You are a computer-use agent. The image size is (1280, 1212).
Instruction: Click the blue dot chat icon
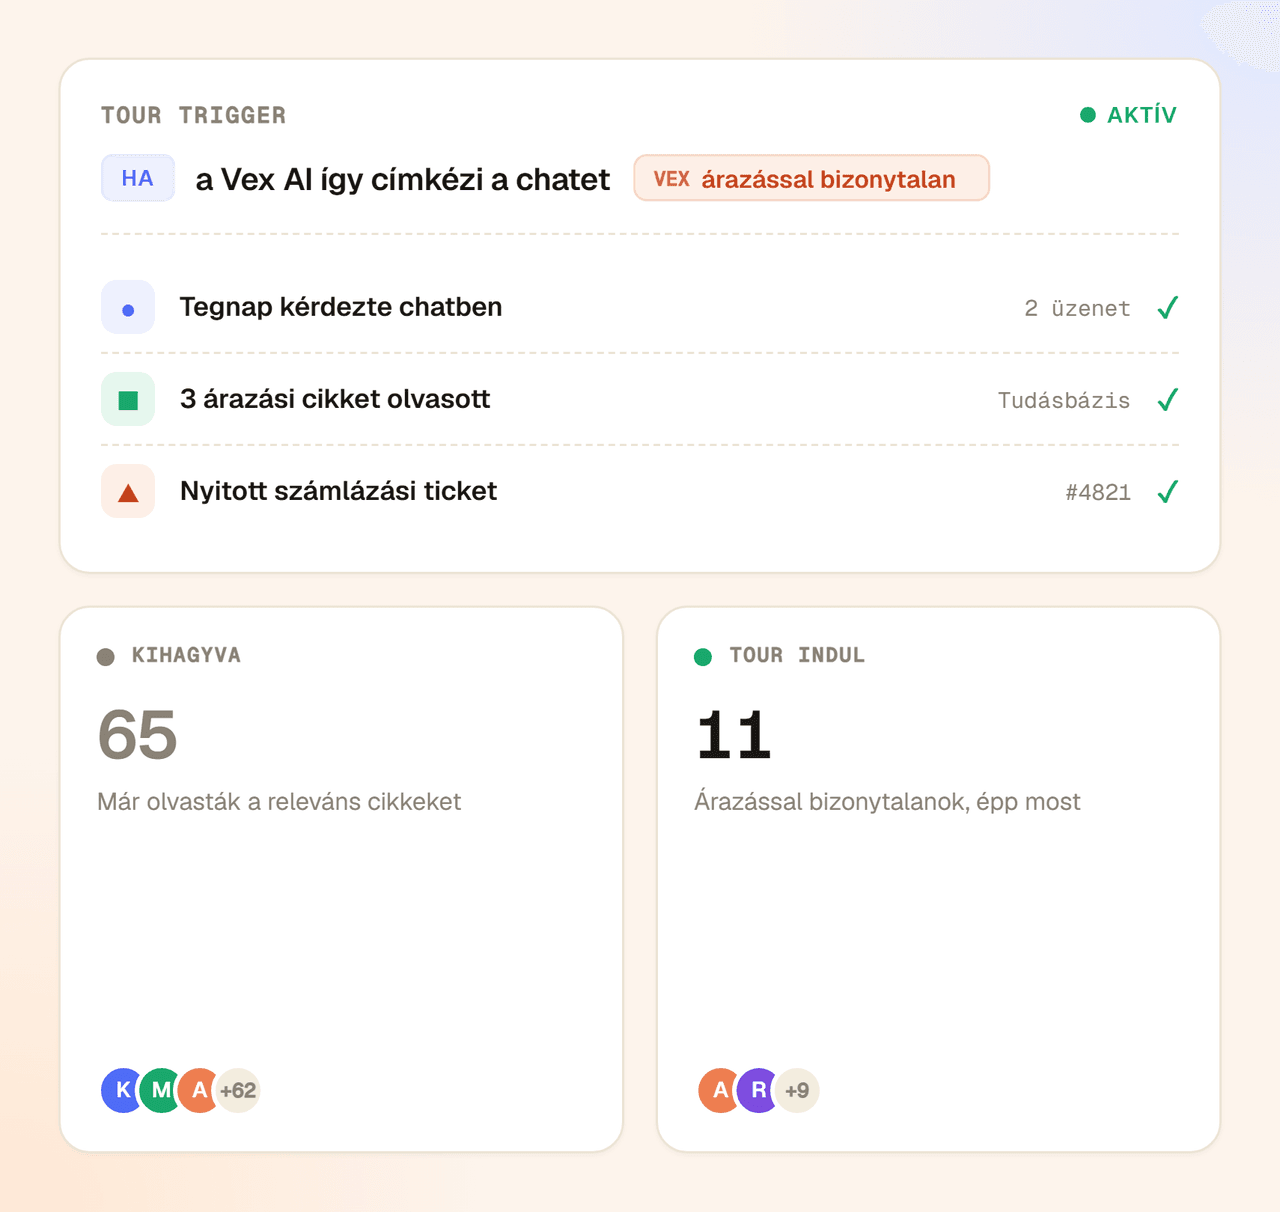click(128, 307)
